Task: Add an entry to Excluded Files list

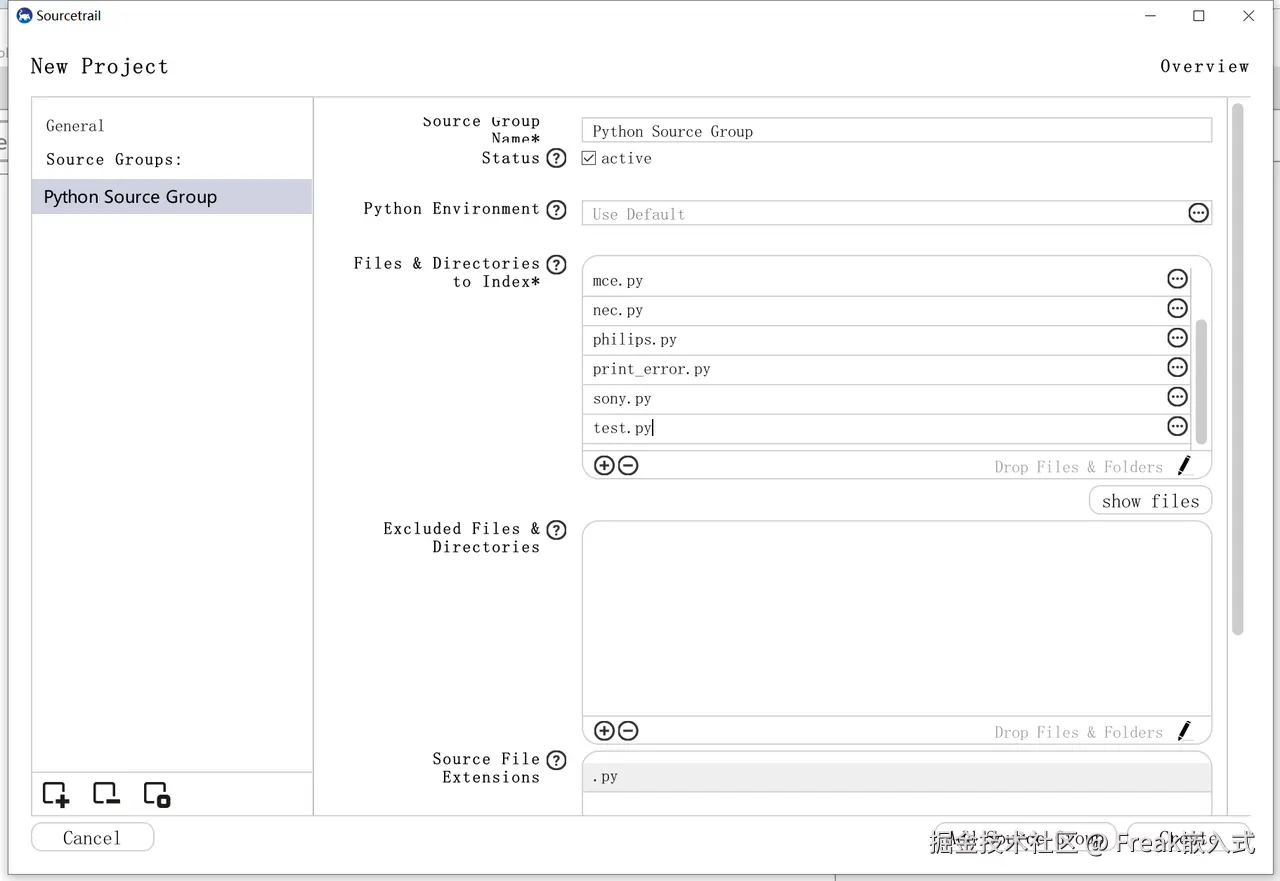Action: tap(604, 731)
